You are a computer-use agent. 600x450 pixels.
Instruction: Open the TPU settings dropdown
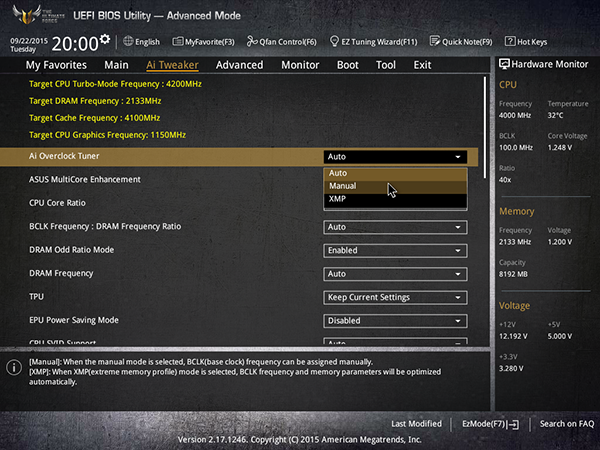(395, 297)
